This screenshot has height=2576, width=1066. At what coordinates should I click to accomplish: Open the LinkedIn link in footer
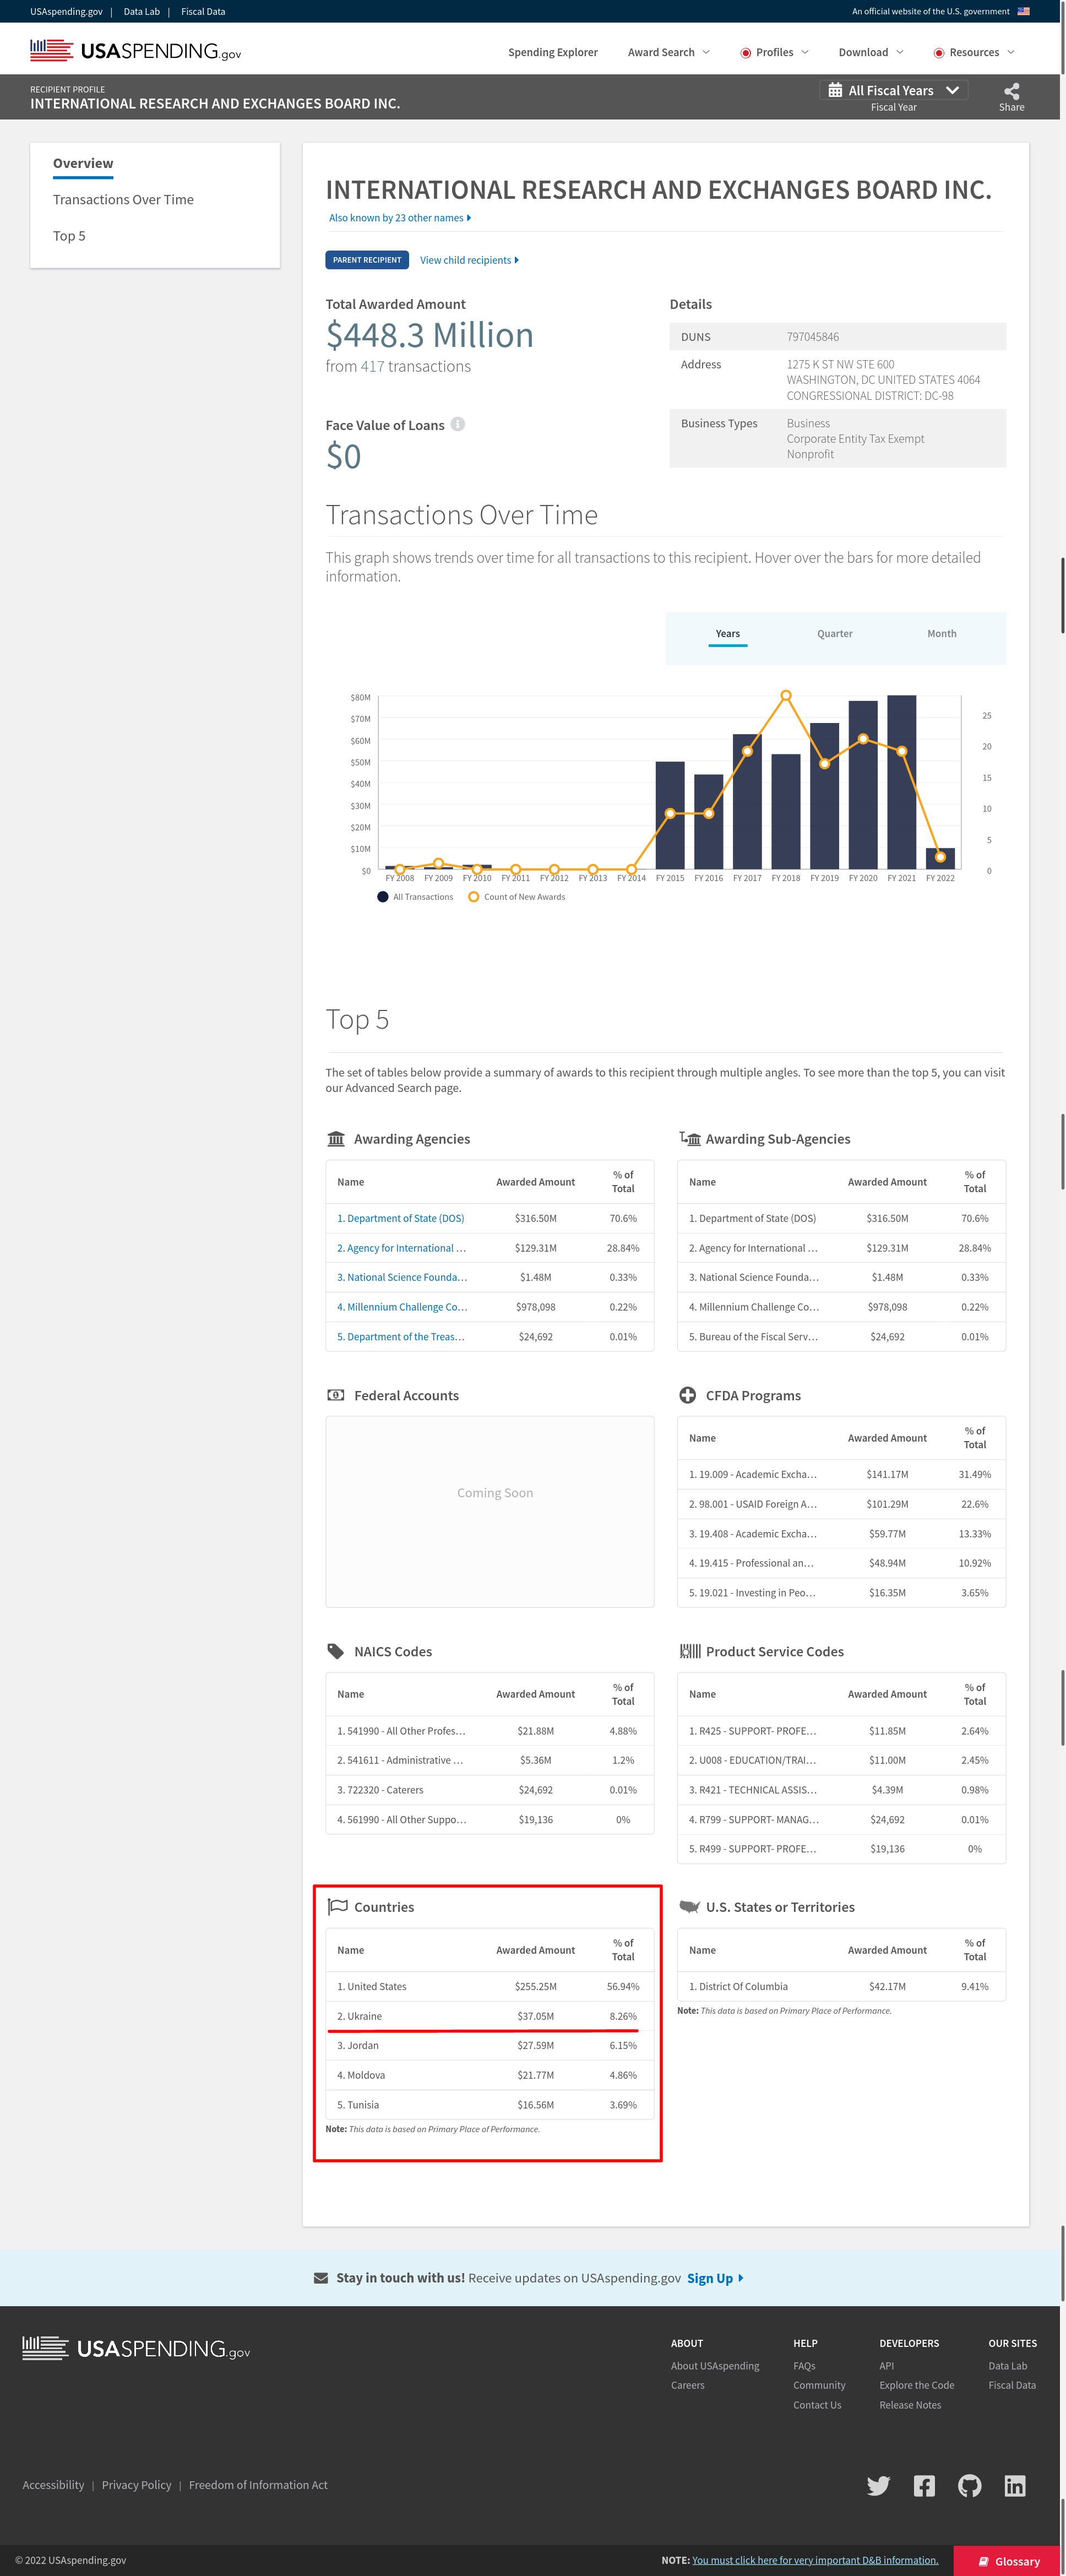click(1015, 2485)
